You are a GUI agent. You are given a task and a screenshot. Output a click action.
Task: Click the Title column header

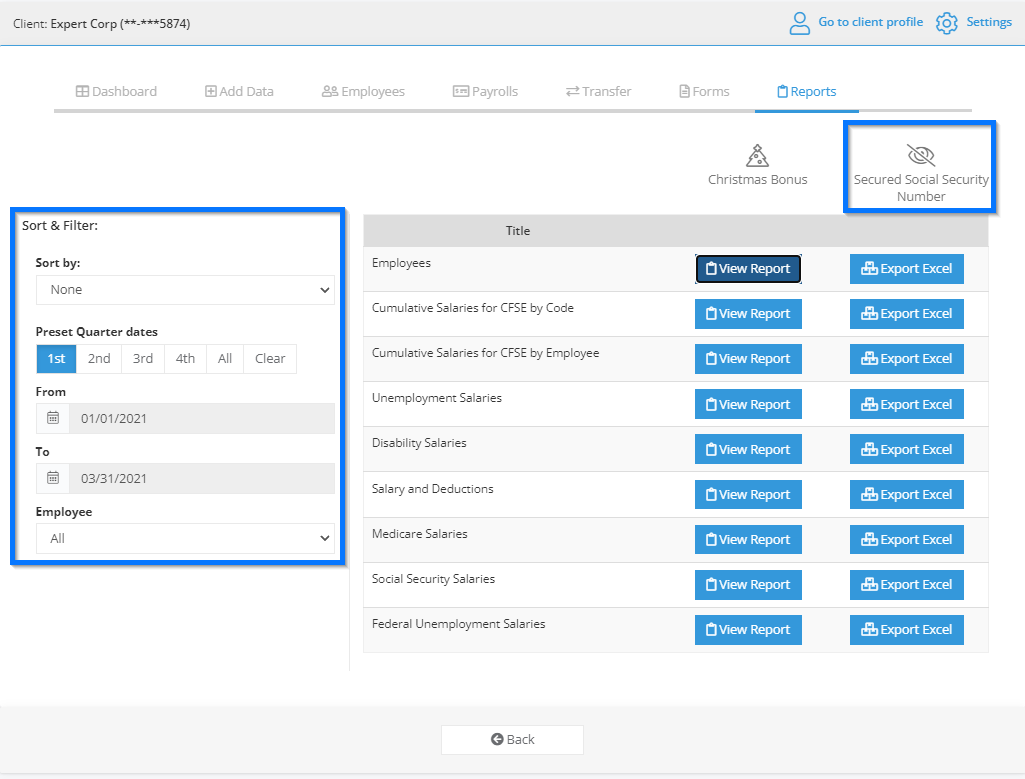(x=518, y=231)
